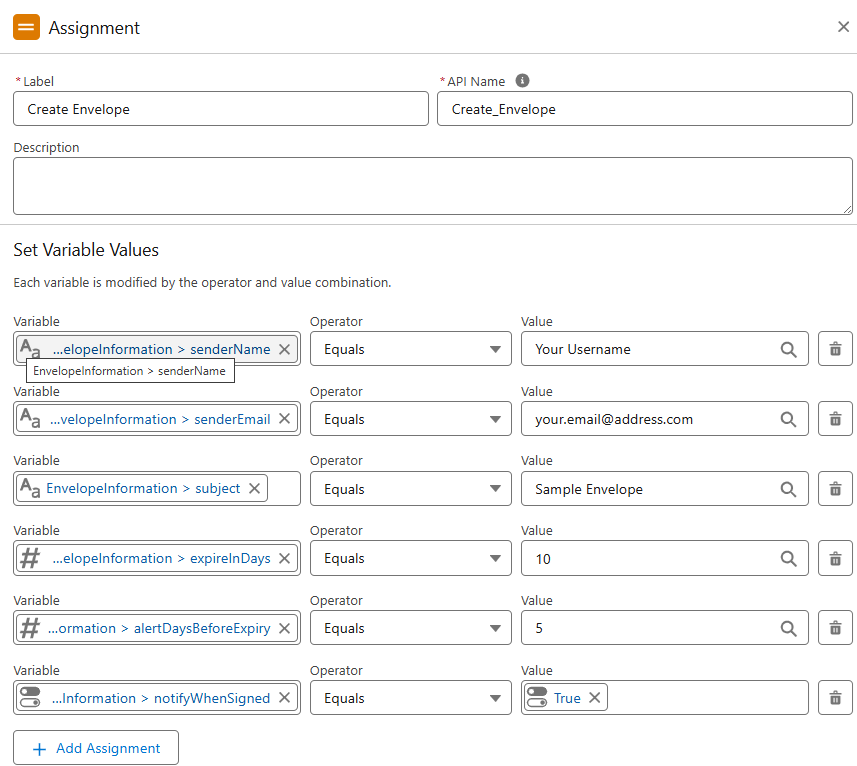This screenshot has height=766, width=857.
Task: Delete the notifyWhenSigned assignment row
Action: [835, 698]
